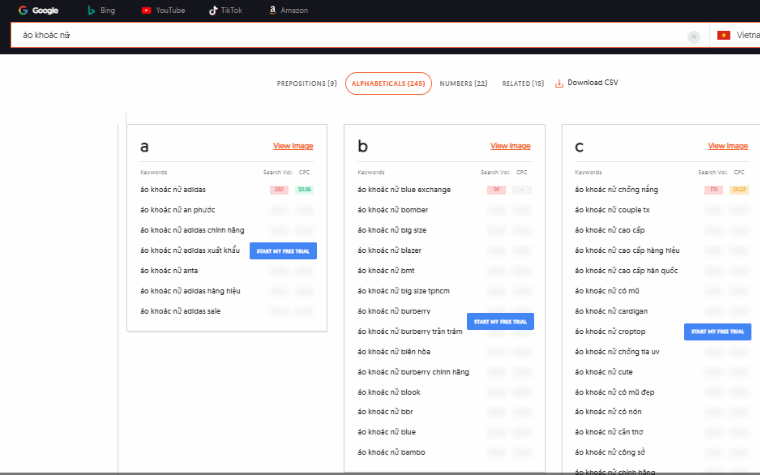Screen dimensions: 760x475
Task: Select keyword 'áo khoác nữ anta'
Action: click(169, 270)
